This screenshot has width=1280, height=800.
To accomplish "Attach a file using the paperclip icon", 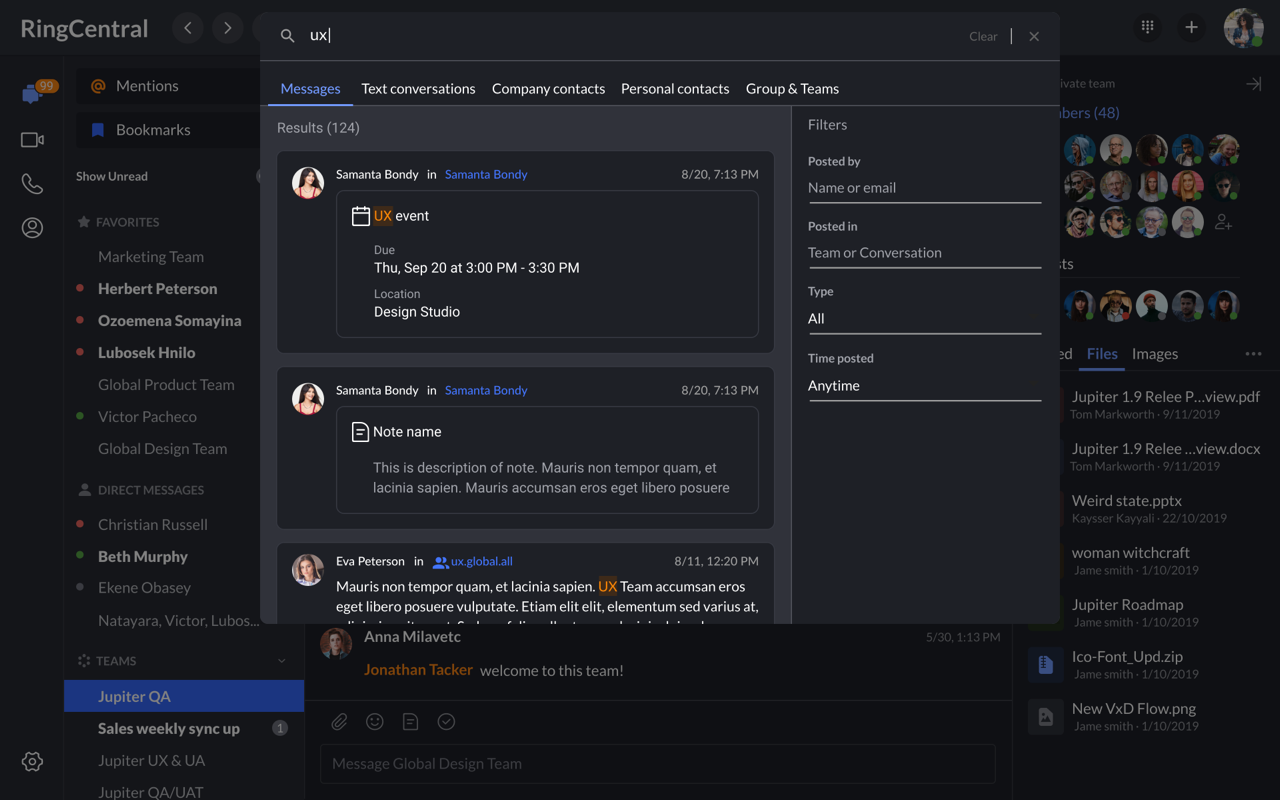I will pos(339,722).
